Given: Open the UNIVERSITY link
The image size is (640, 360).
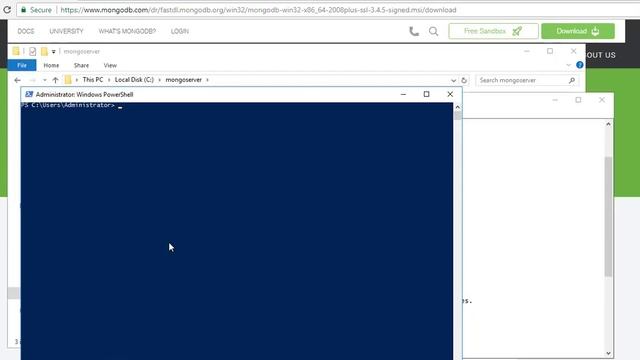Looking at the screenshot, I should (66, 31).
